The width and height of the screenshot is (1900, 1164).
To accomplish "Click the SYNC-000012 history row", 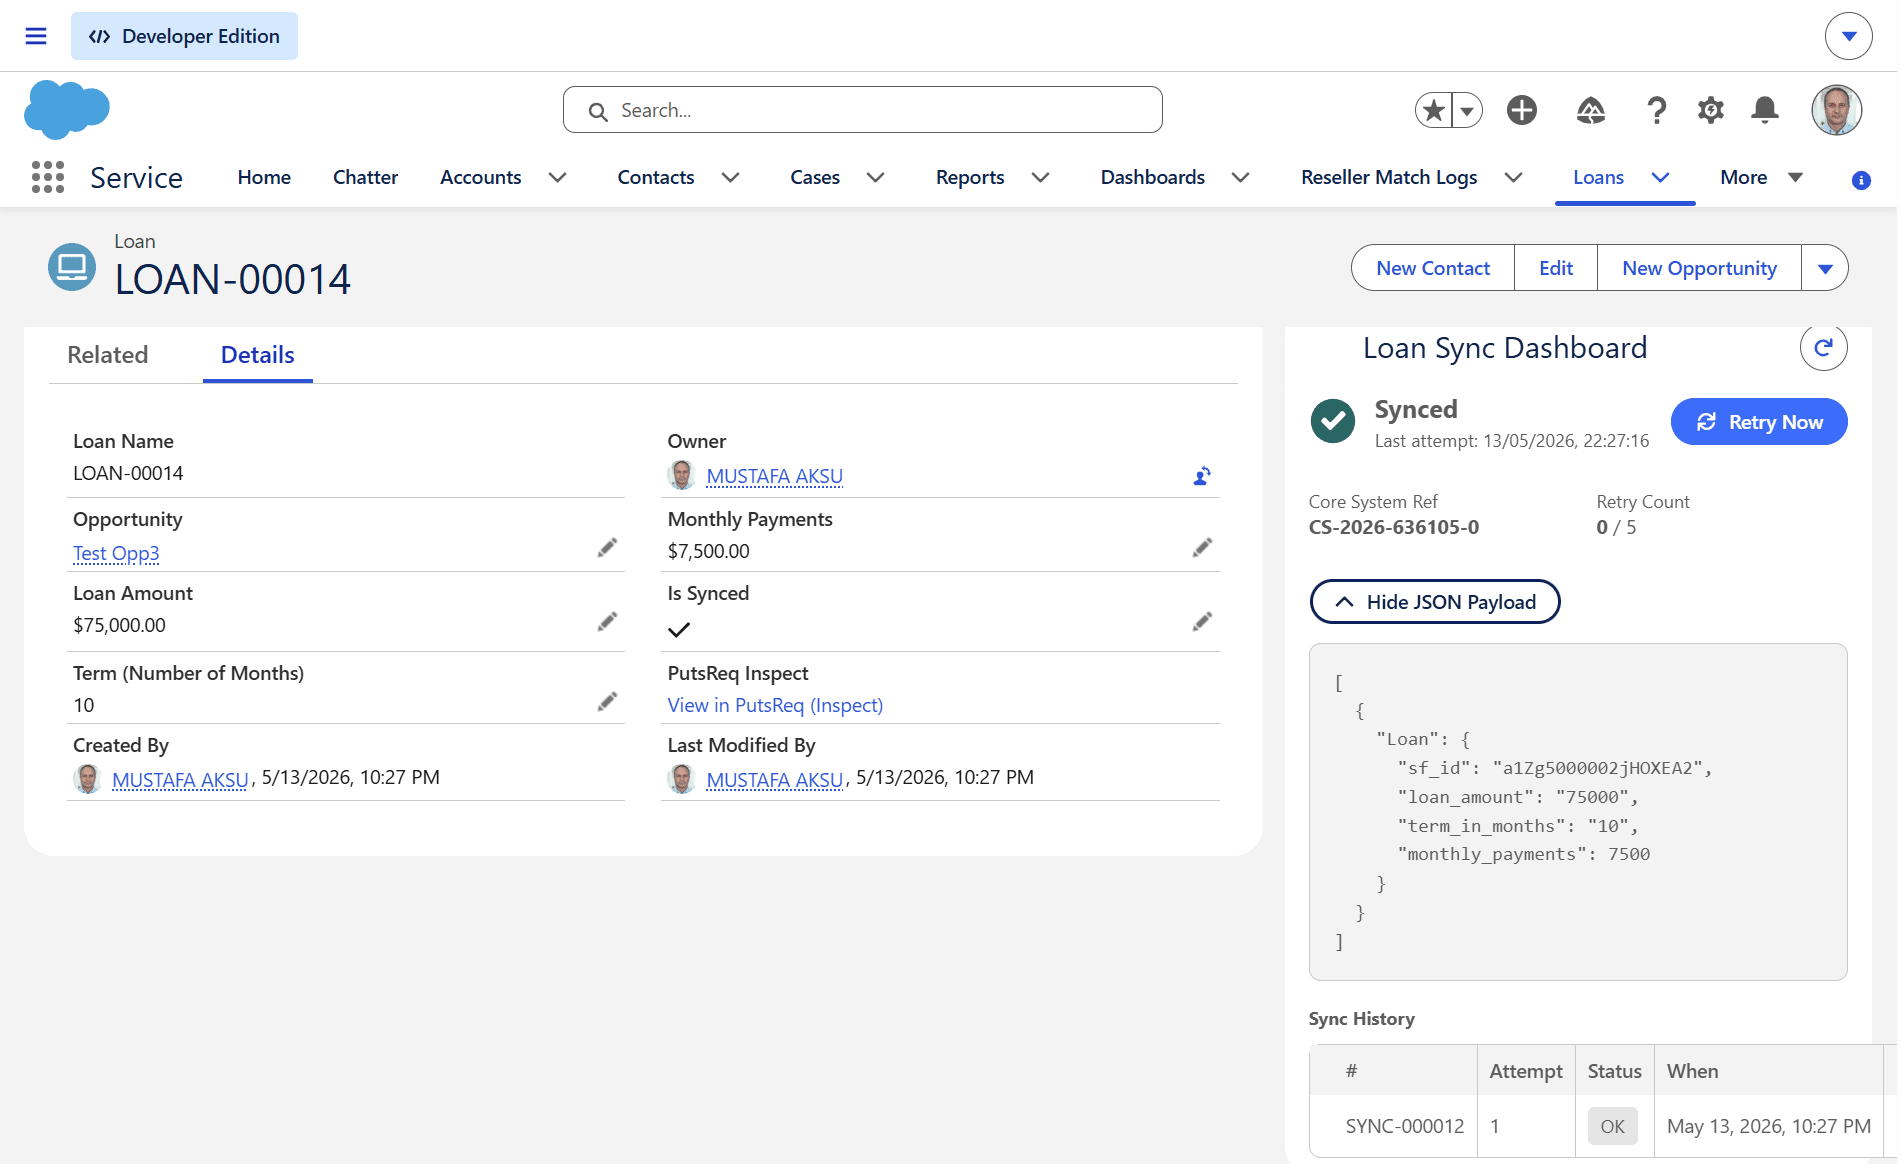I will tap(1596, 1126).
